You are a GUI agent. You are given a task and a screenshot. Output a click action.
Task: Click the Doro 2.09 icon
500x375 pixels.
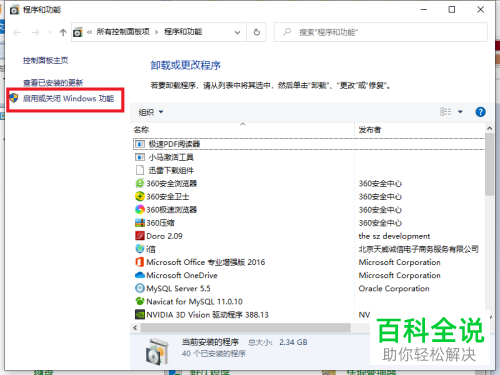click(x=140, y=236)
